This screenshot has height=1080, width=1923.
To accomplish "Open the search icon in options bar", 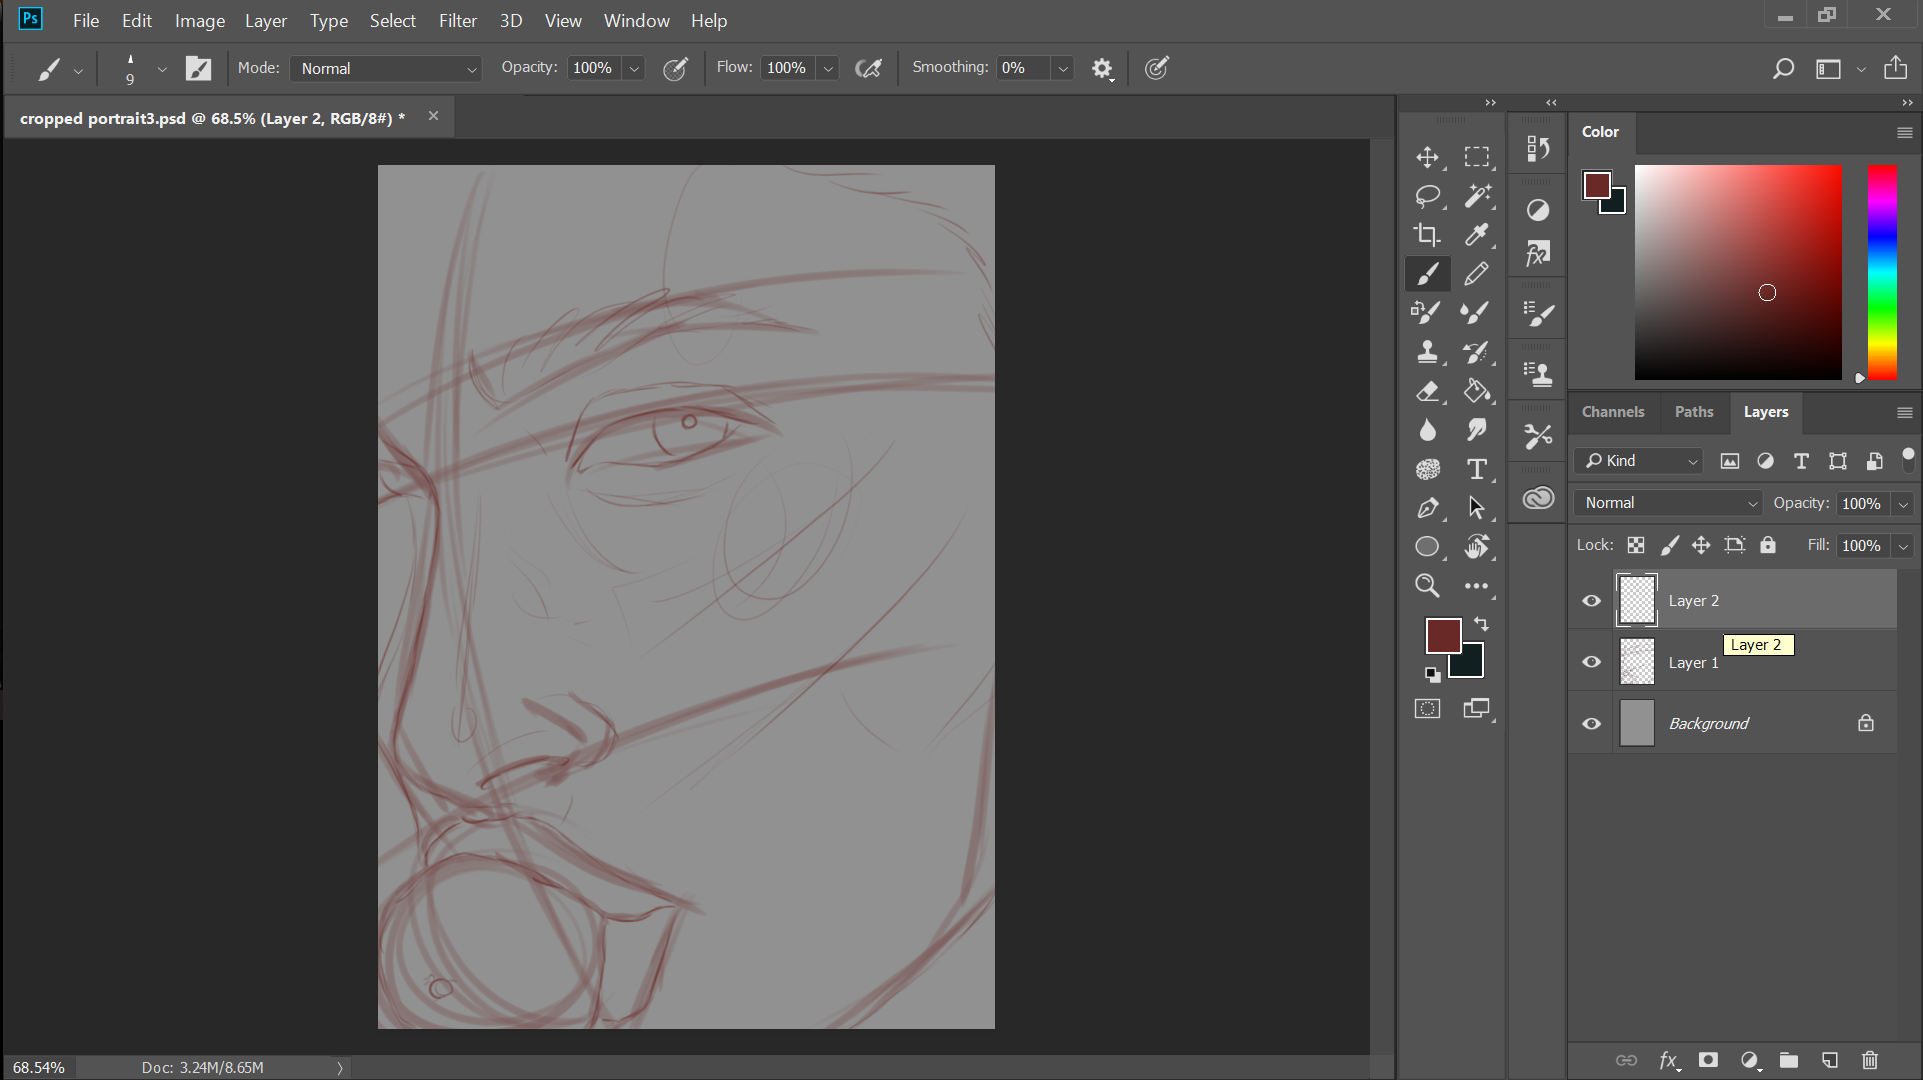I will (1783, 68).
